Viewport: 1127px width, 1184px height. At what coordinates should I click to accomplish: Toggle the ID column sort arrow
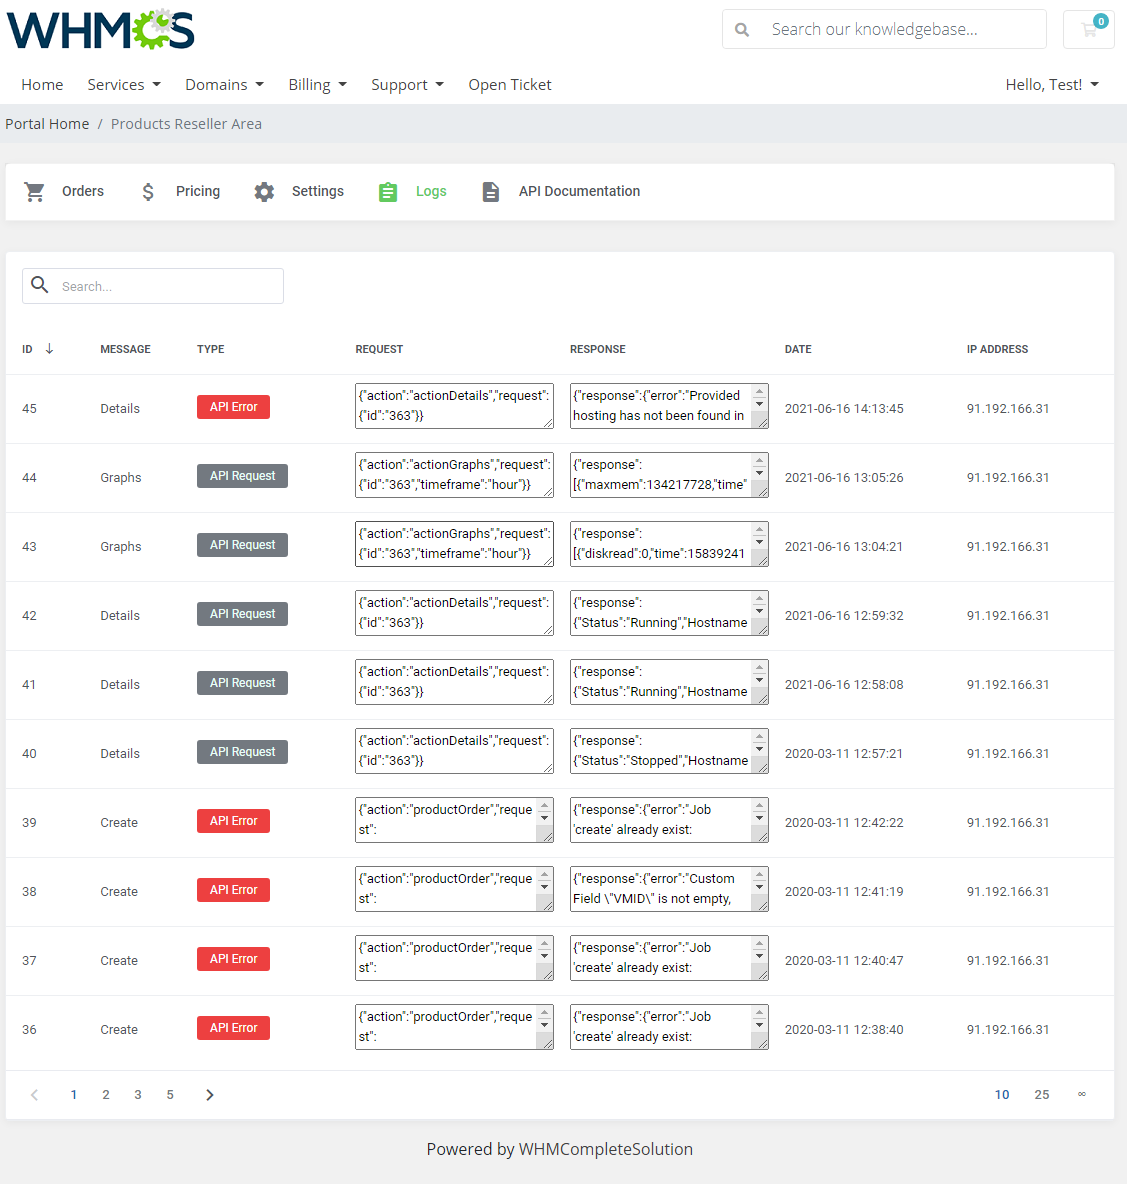tap(49, 348)
